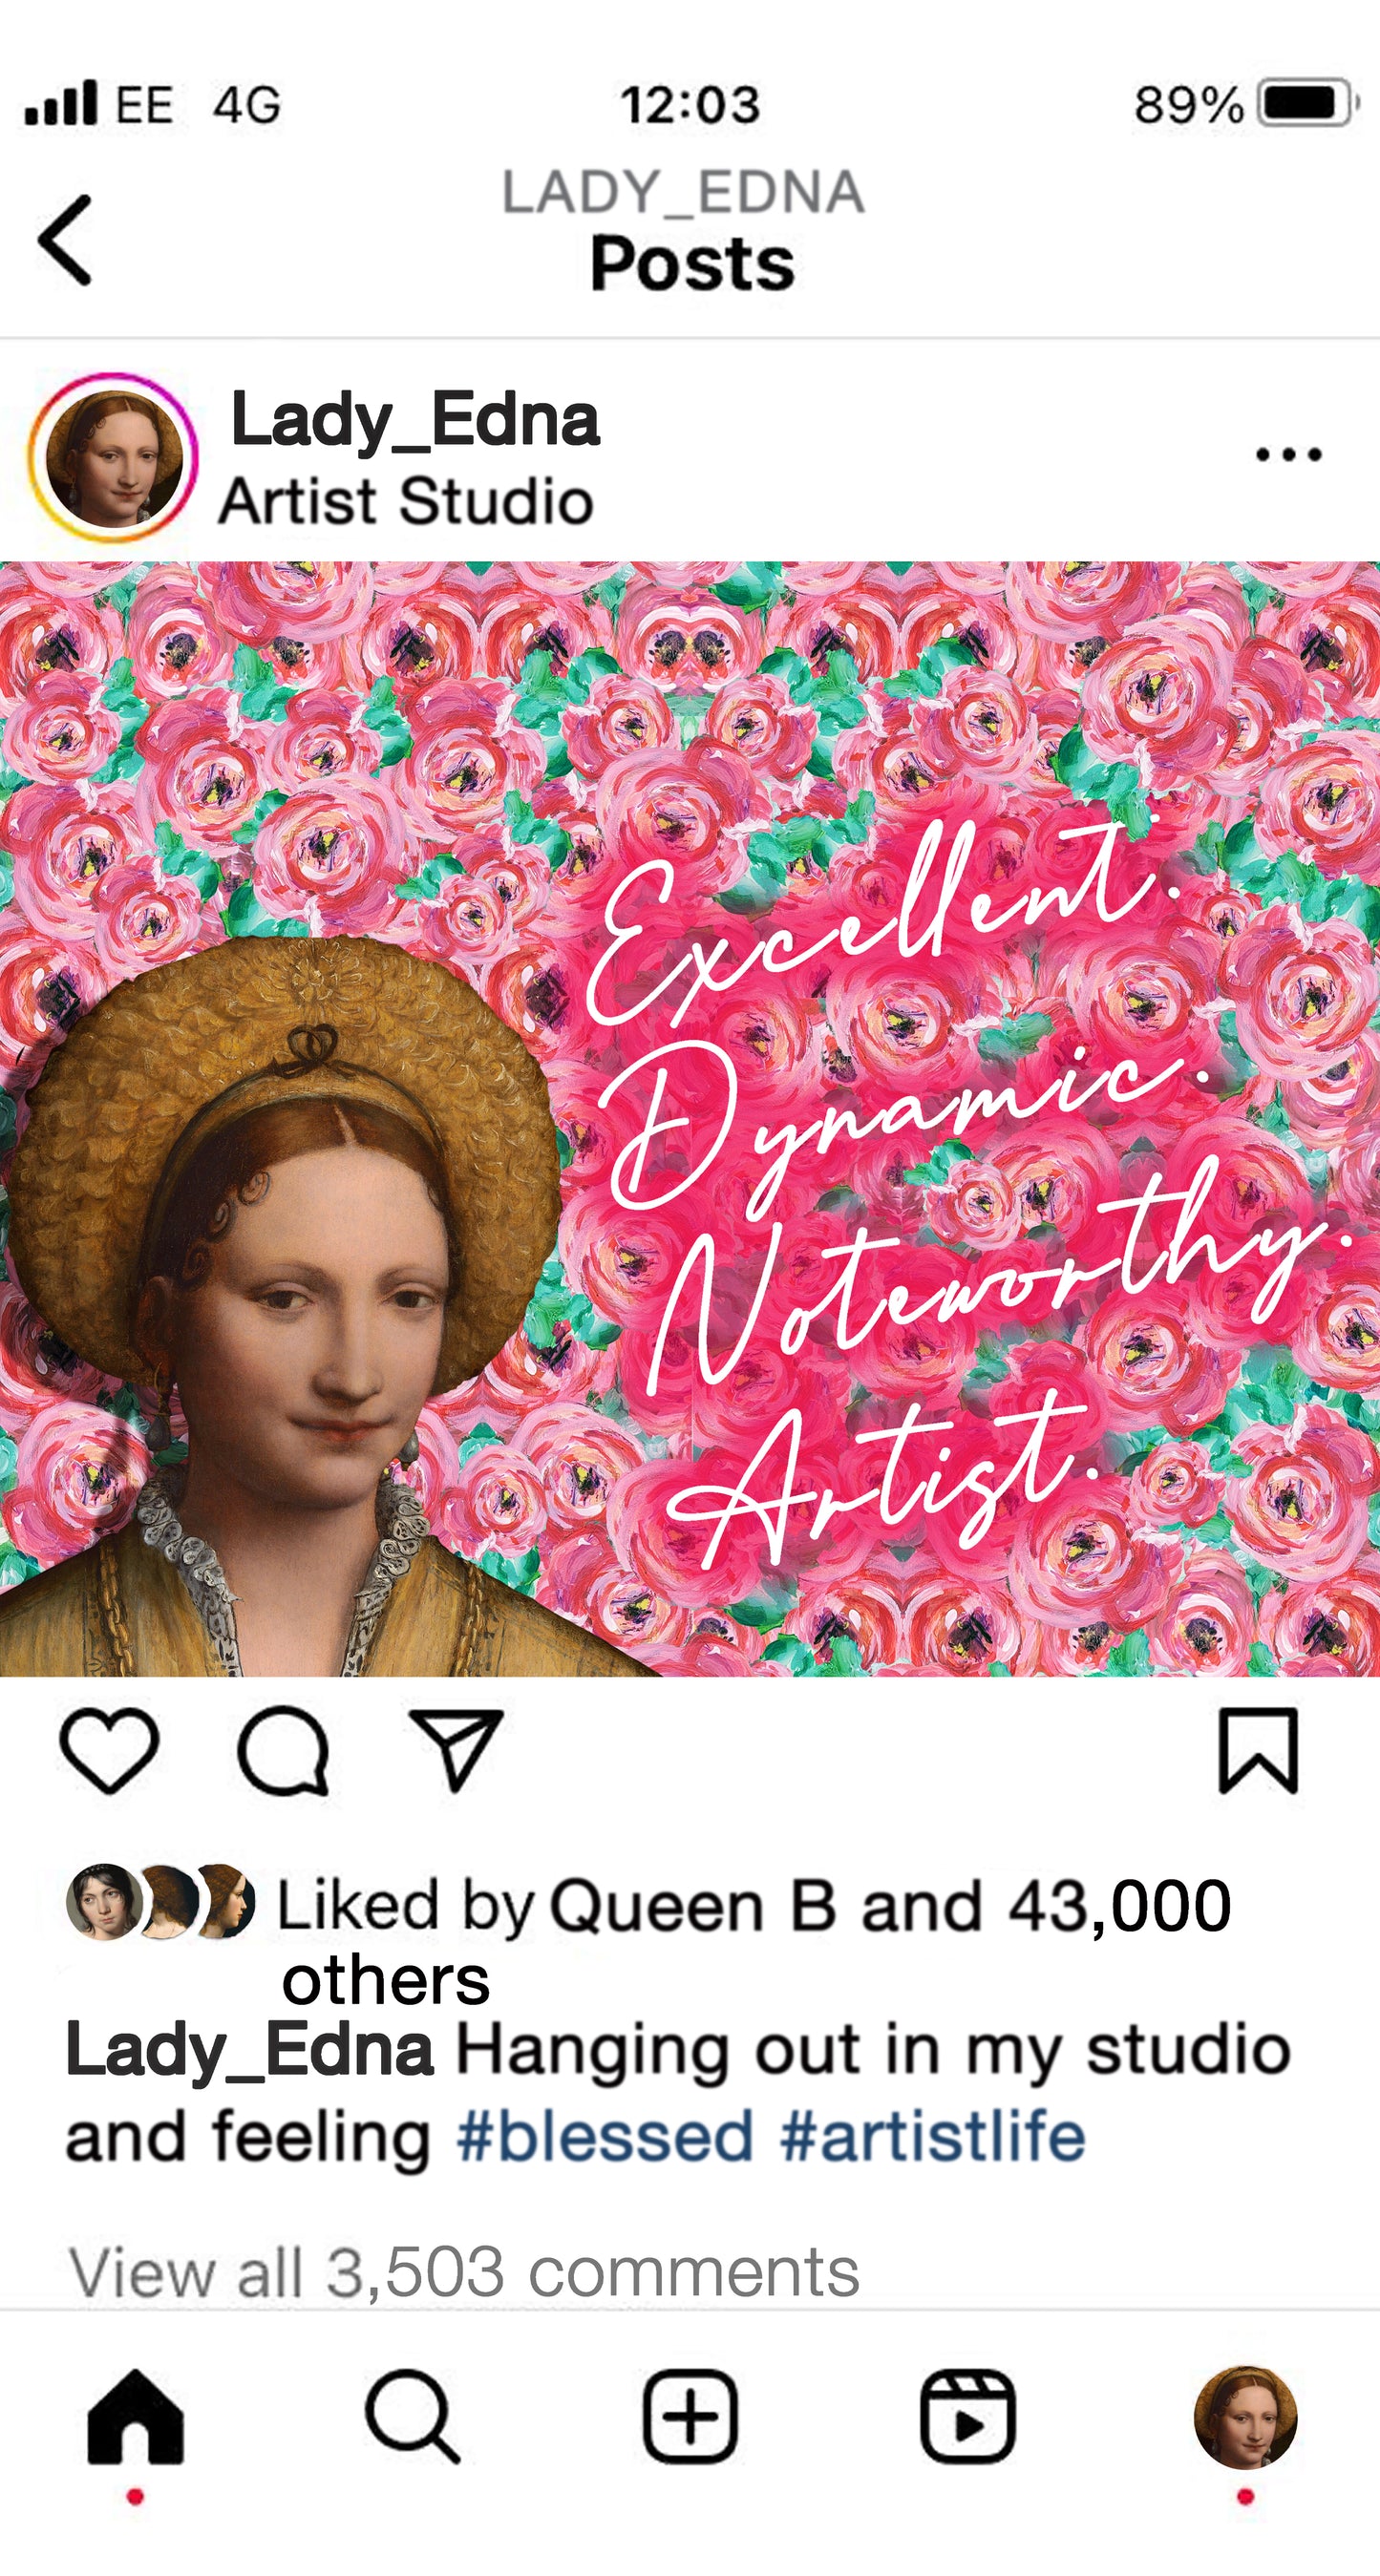The width and height of the screenshot is (1380, 2576).
Task: Like the post with heart icon
Action: [x=110, y=1749]
